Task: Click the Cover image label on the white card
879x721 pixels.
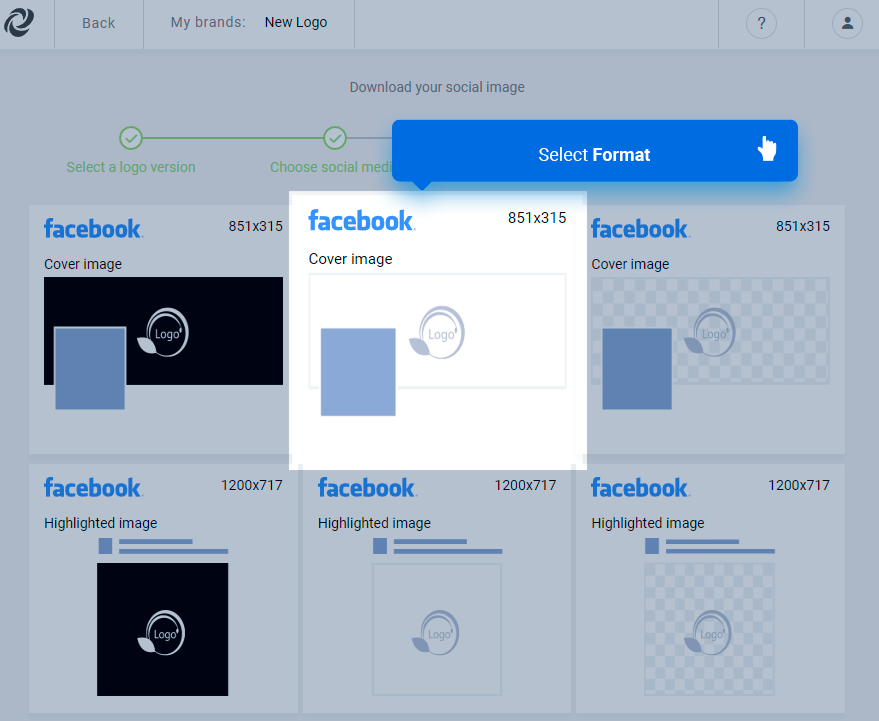Action: click(x=350, y=259)
